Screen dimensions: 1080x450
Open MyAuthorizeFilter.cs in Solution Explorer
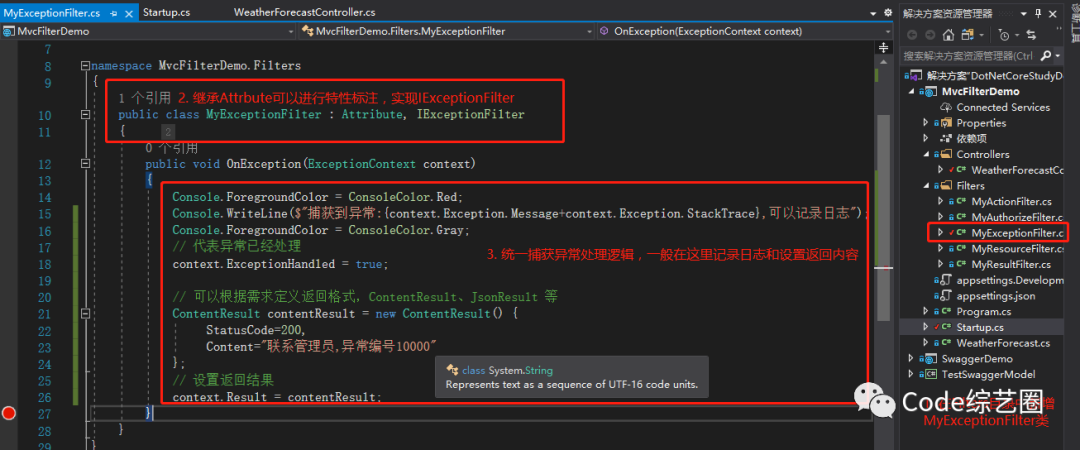[x=1017, y=218]
